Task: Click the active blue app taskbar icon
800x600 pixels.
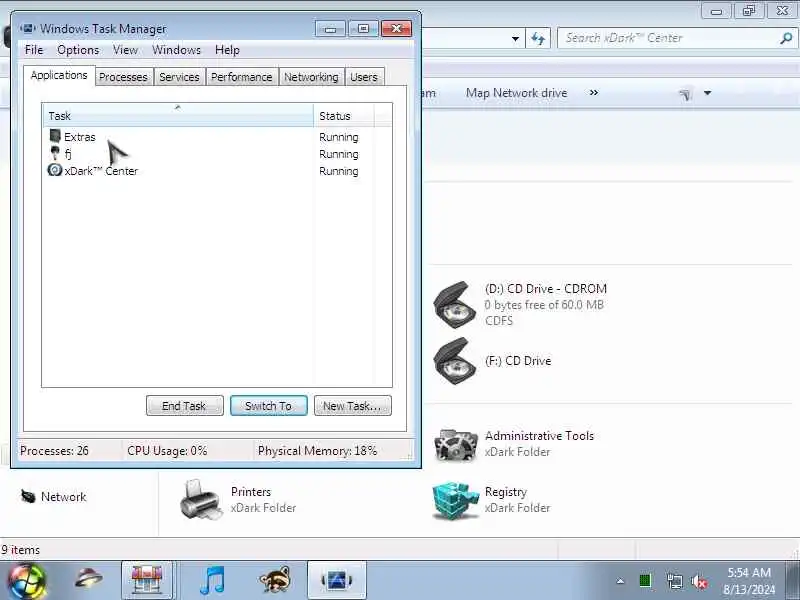Action: (337, 580)
